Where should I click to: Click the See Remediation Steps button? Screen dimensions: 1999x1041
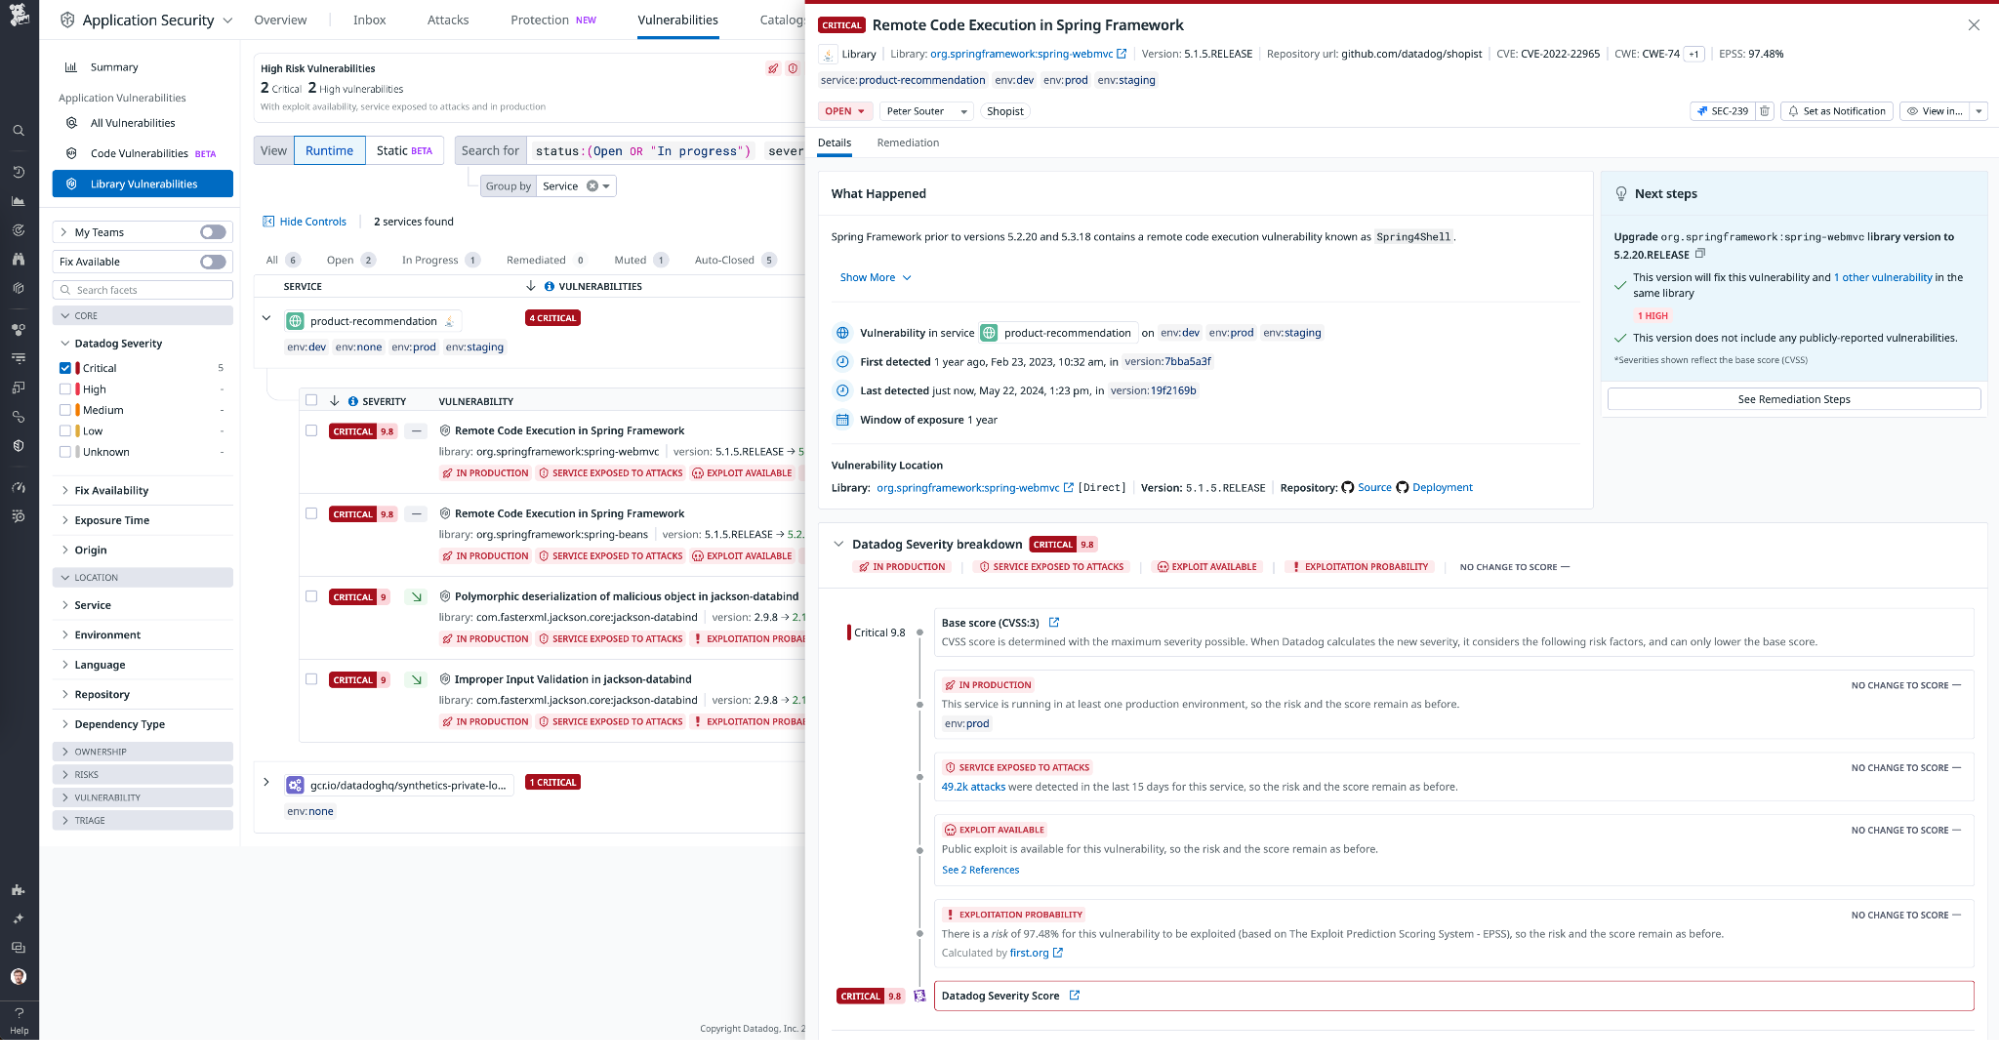pos(1793,398)
